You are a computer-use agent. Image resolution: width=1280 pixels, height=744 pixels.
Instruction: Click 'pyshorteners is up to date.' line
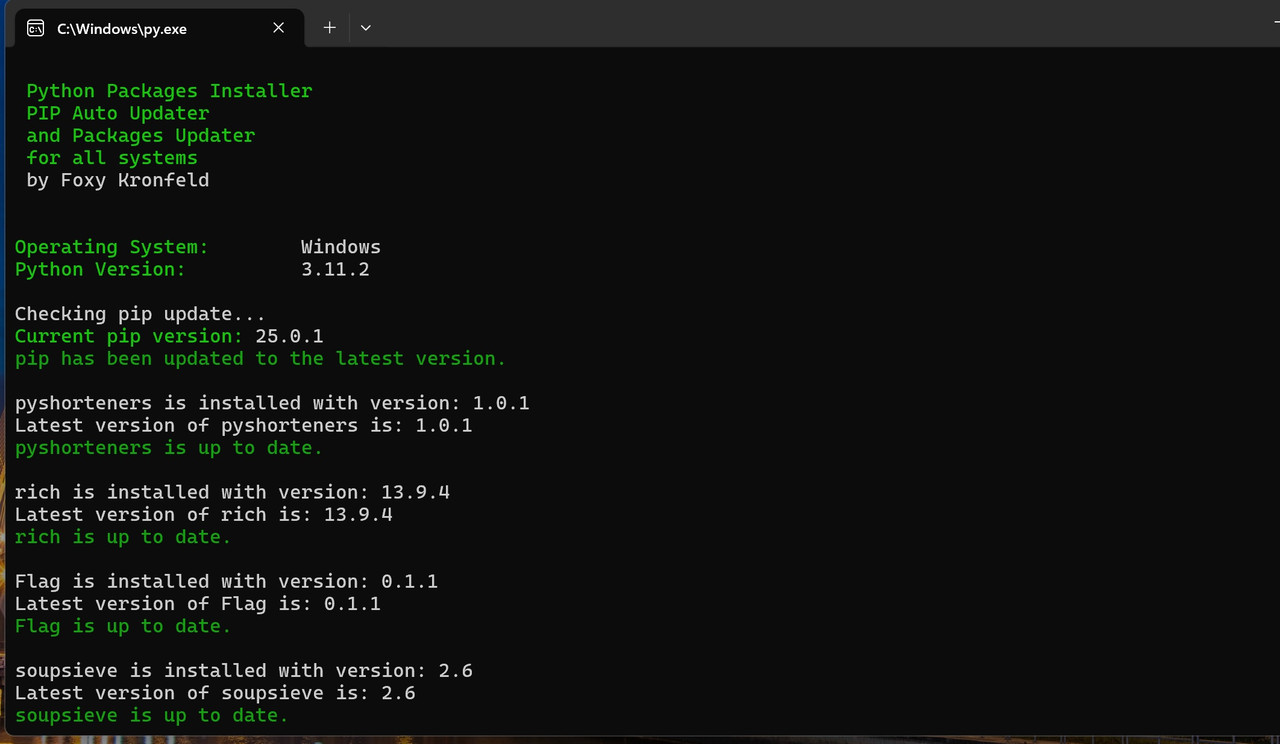[169, 447]
